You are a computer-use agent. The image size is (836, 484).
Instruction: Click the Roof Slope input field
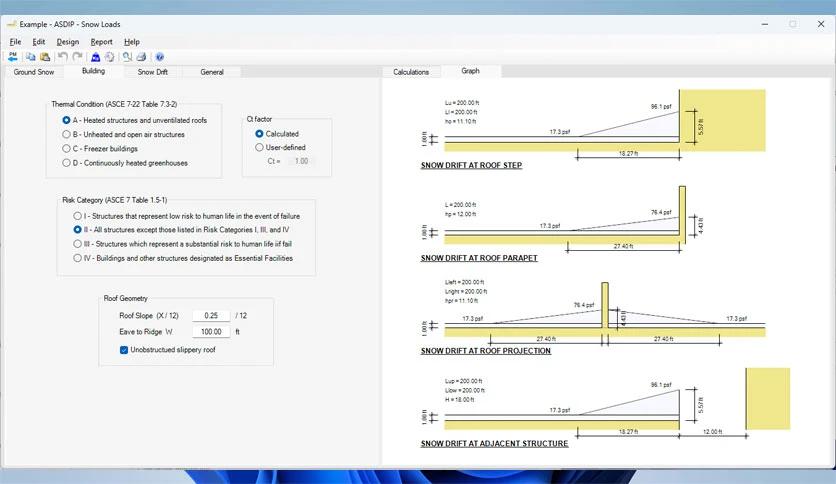click(211, 316)
